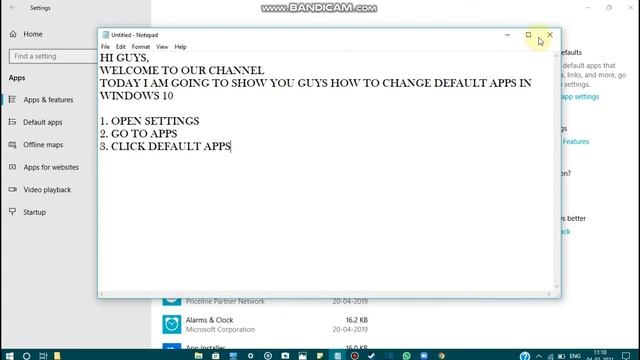The height and width of the screenshot is (360, 640).
Task: Open the Camera app on taskbar
Action: (285, 356)
